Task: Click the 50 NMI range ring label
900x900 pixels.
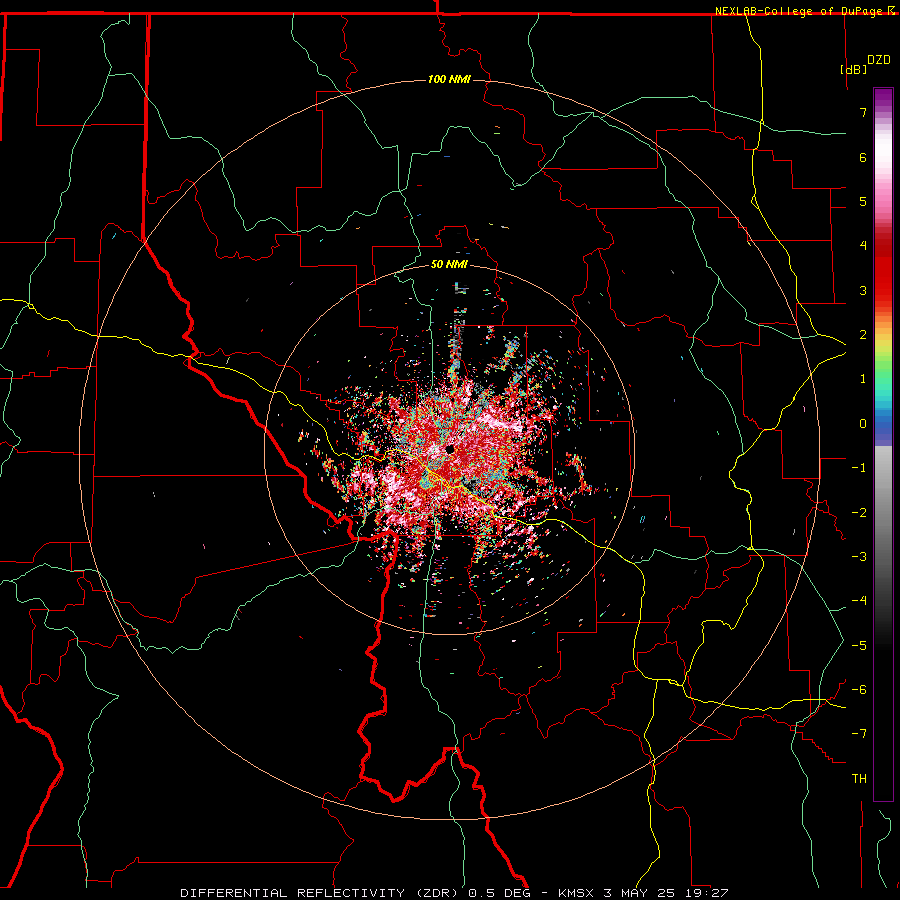Action: click(x=449, y=264)
